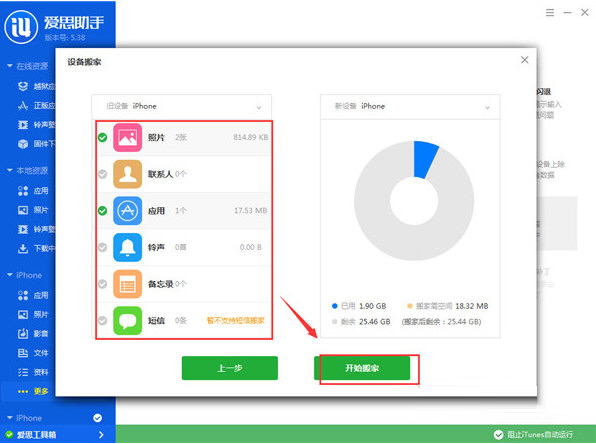The width and height of the screenshot is (596, 444).
Task: Click the green 短信 message icon
Action: (127, 320)
